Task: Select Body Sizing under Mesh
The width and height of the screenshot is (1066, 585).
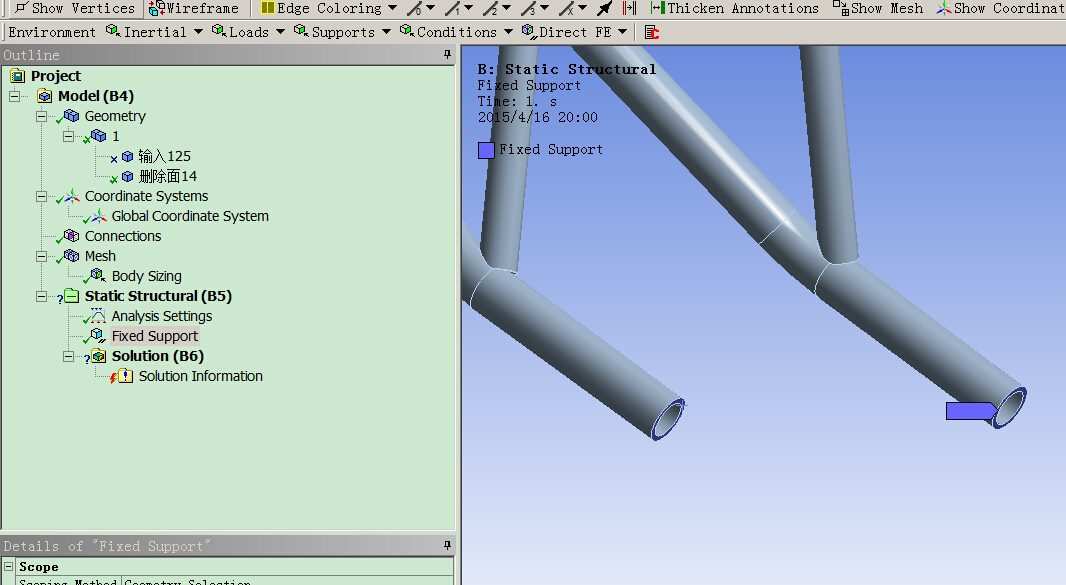Action: [146, 276]
